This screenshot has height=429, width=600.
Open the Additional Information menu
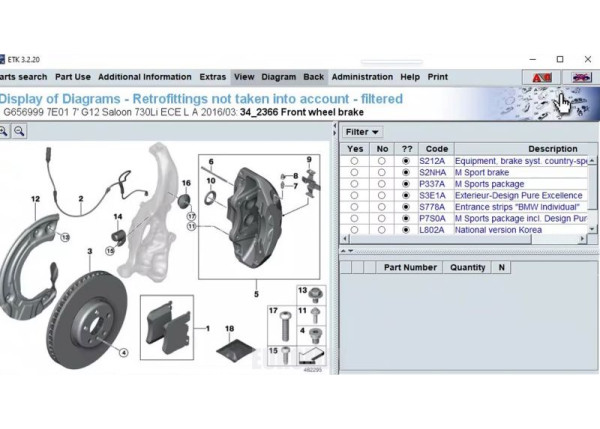click(144, 77)
